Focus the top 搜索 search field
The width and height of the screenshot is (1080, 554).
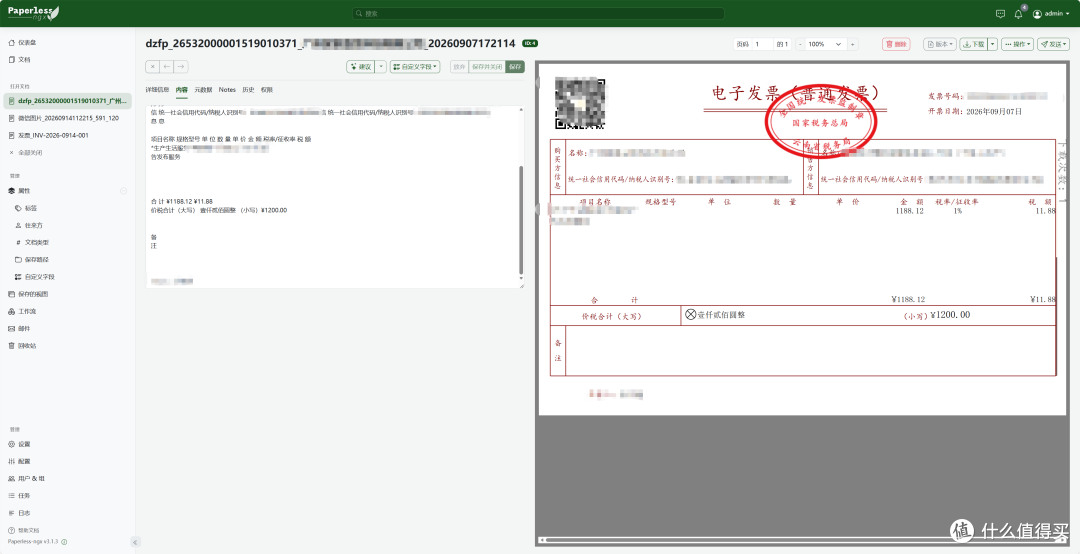(539, 14)
